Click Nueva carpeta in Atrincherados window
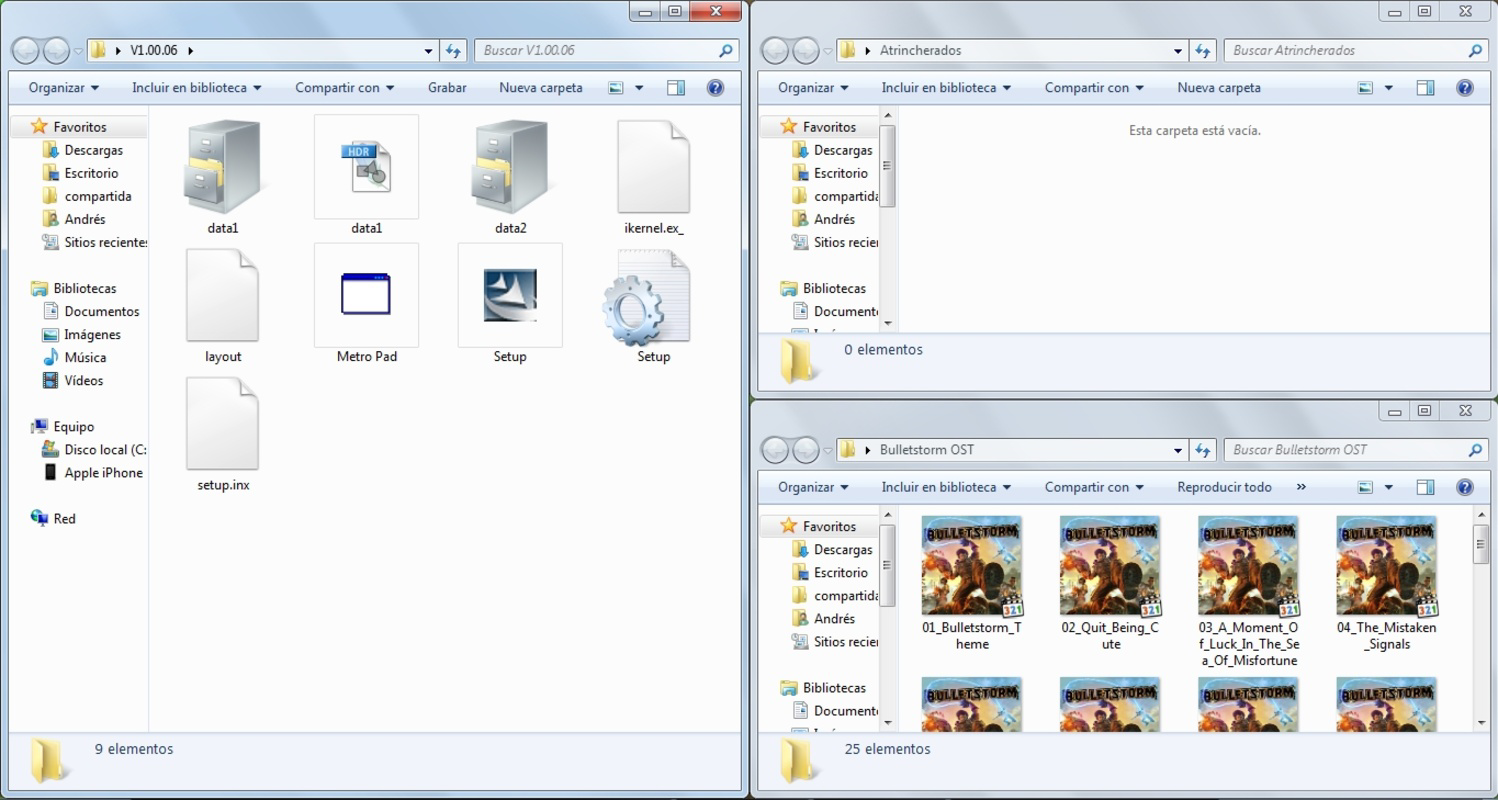 (1219, 88)
